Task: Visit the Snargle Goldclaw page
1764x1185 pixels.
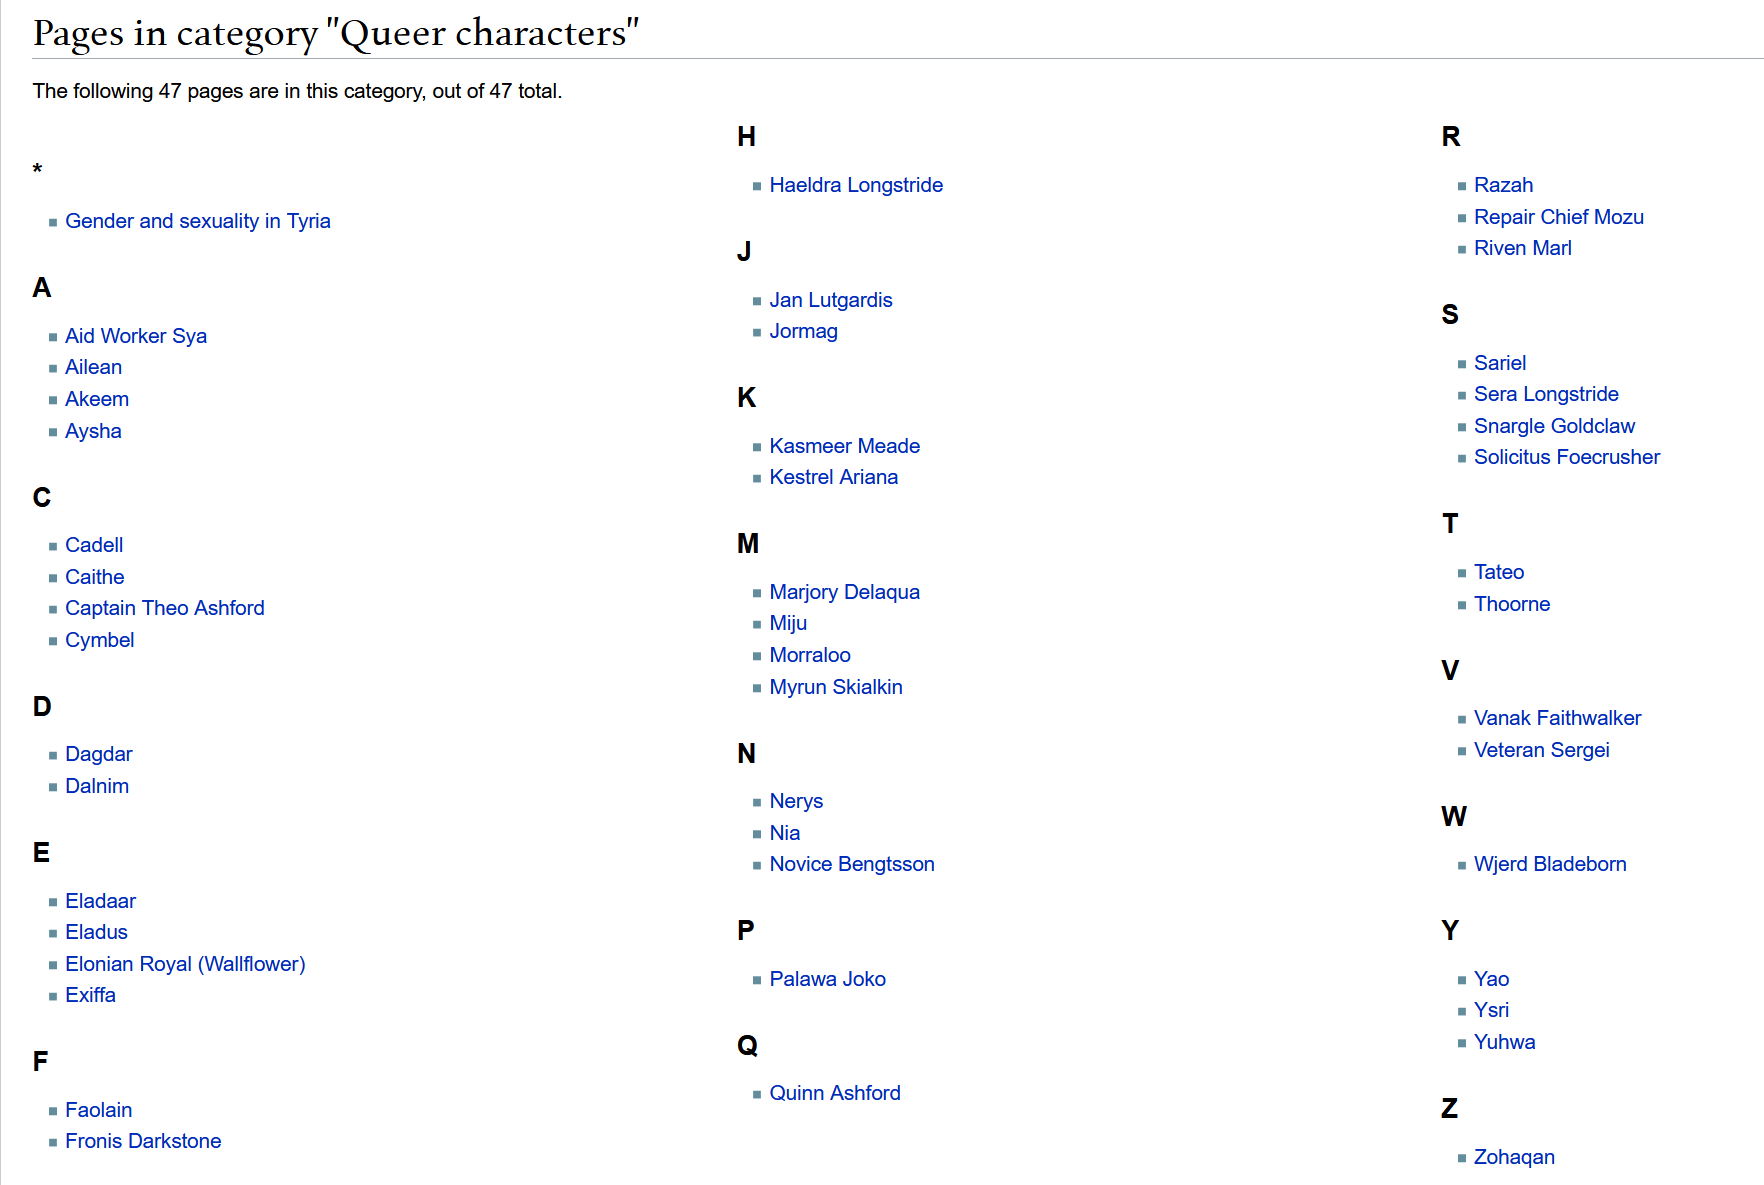Action: click(x=1555, y=426)
